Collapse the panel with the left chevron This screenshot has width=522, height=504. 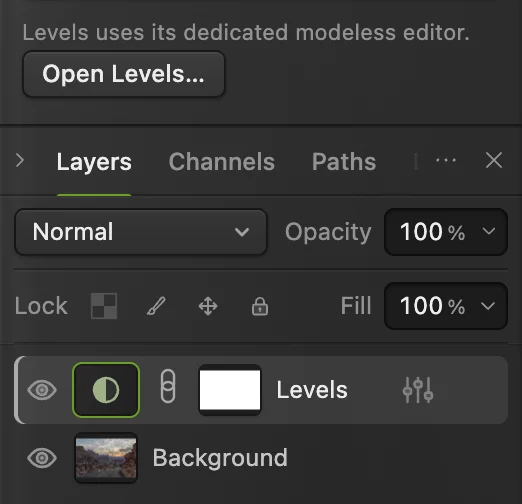click(20, 160)
